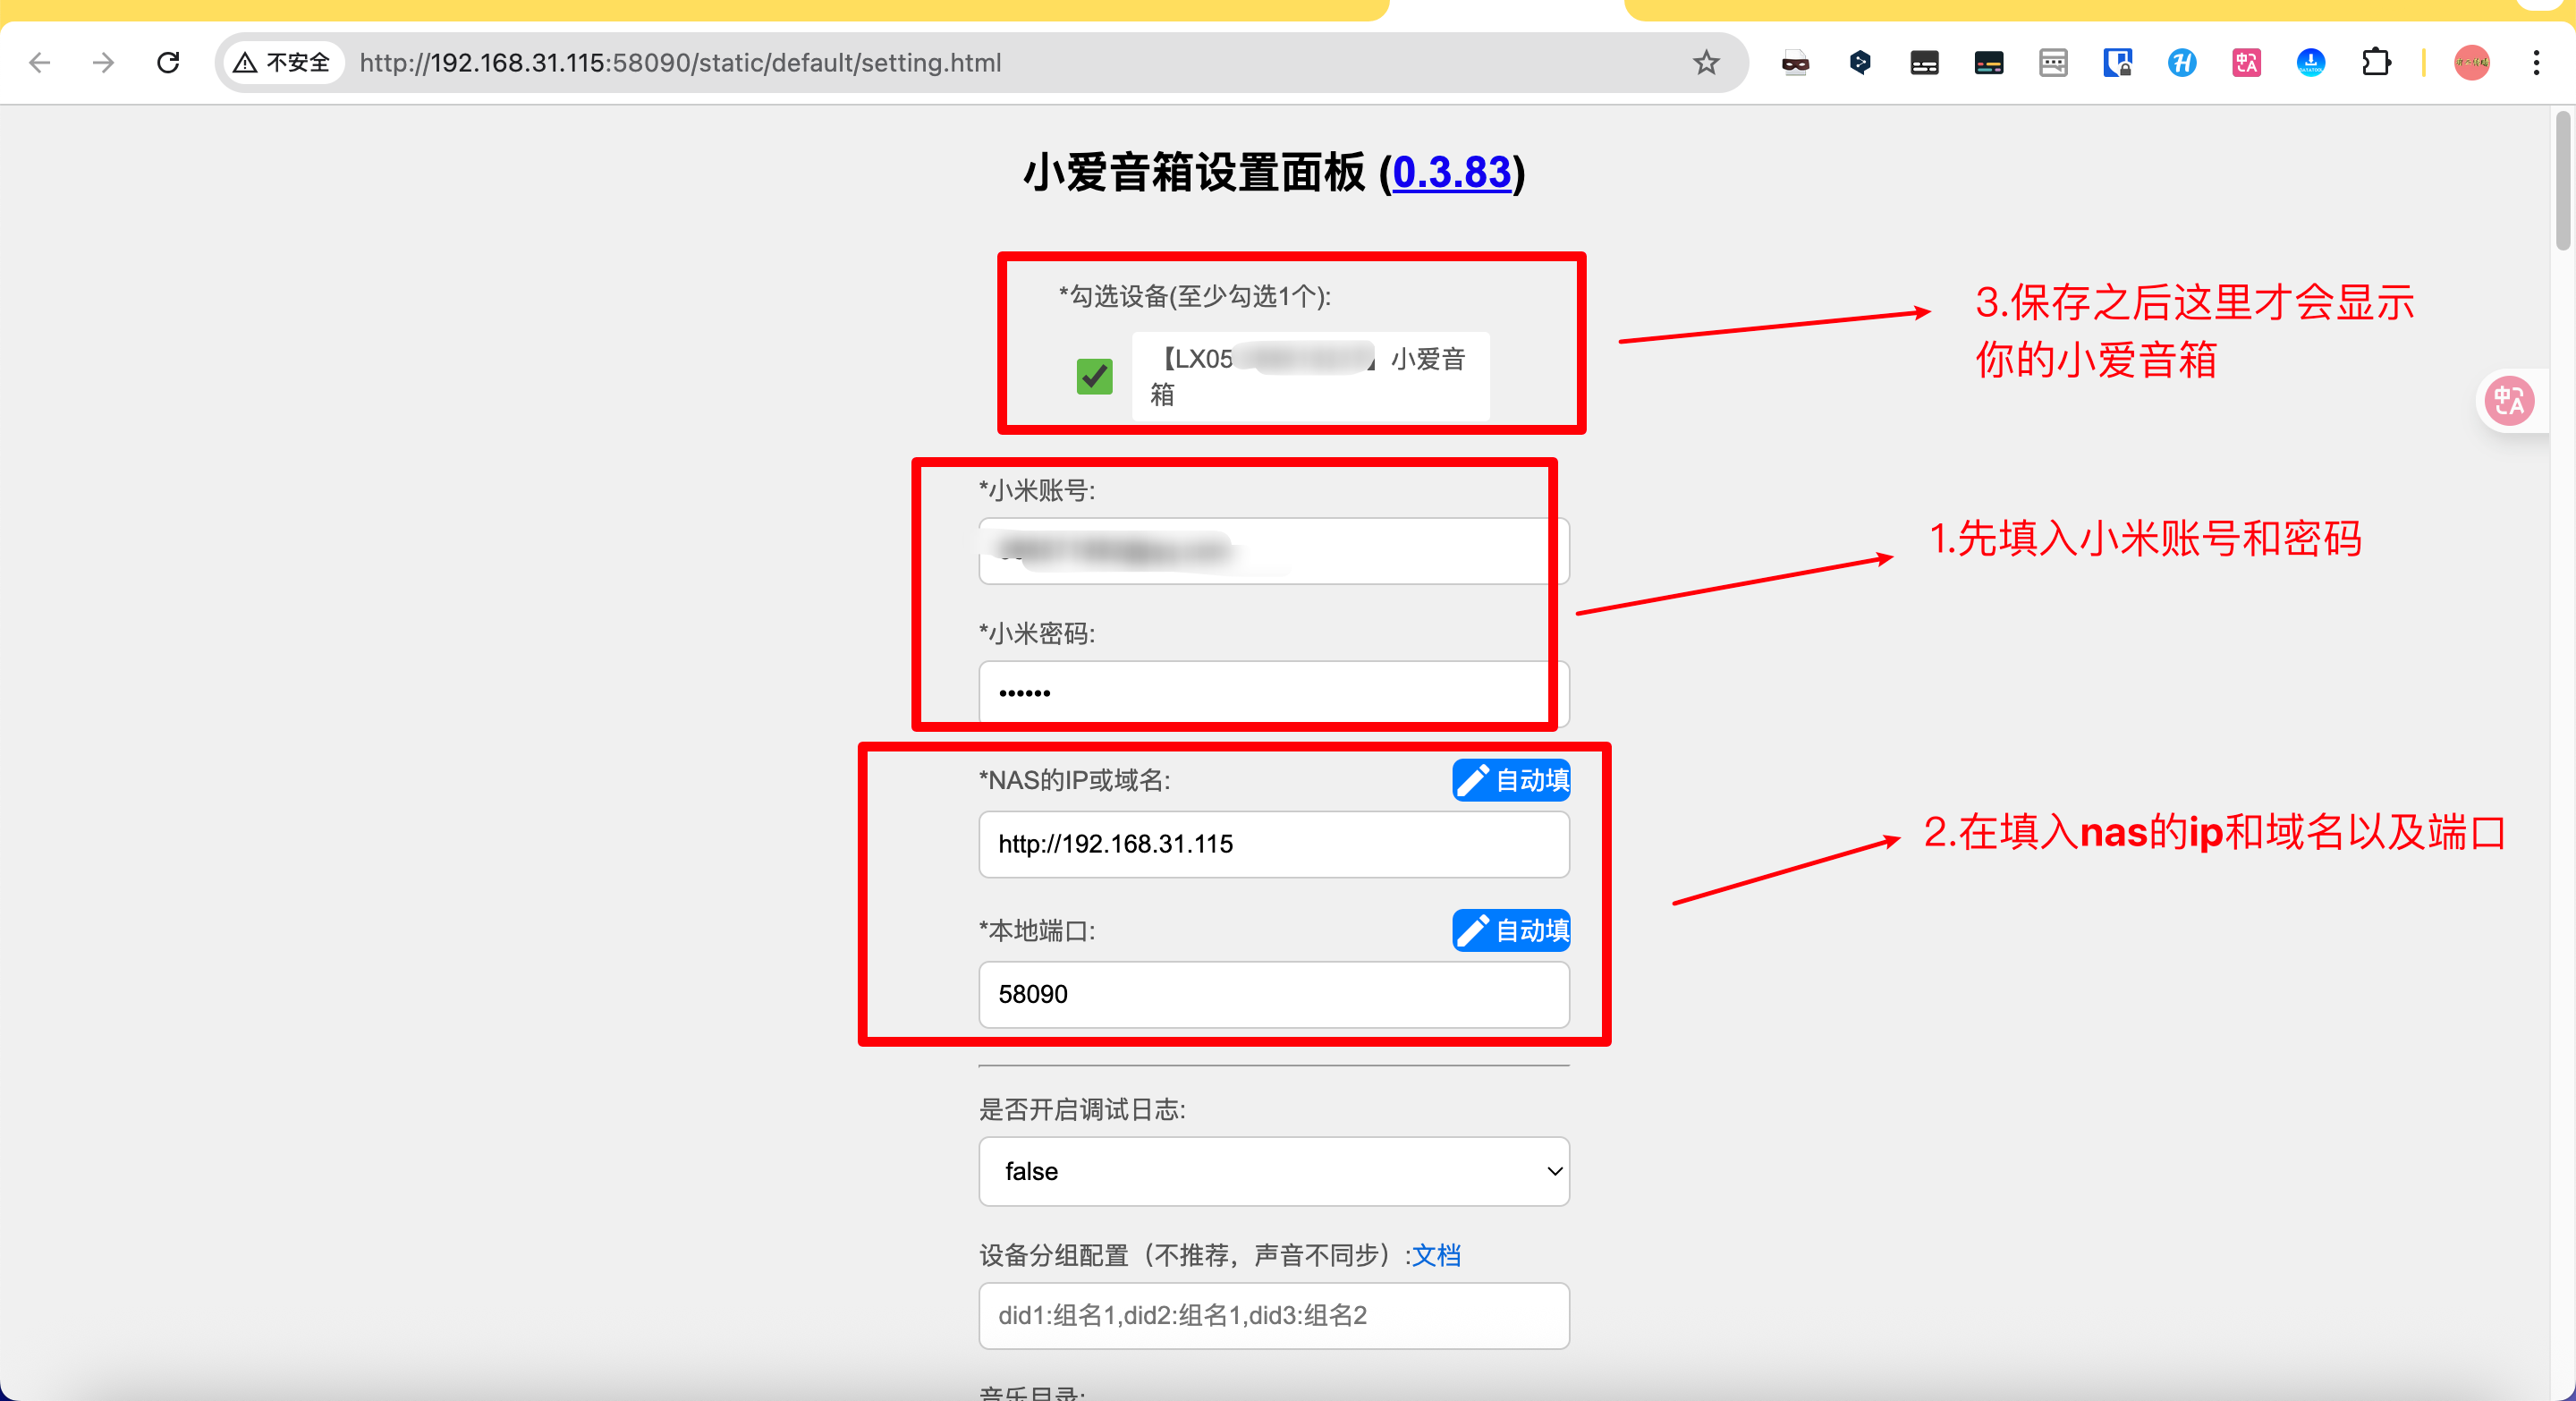Screen dimensions: 2576x1401
Task: Uncheck the 【LX05】小爱音箱 device checkbox
Action: (1094, 376)
